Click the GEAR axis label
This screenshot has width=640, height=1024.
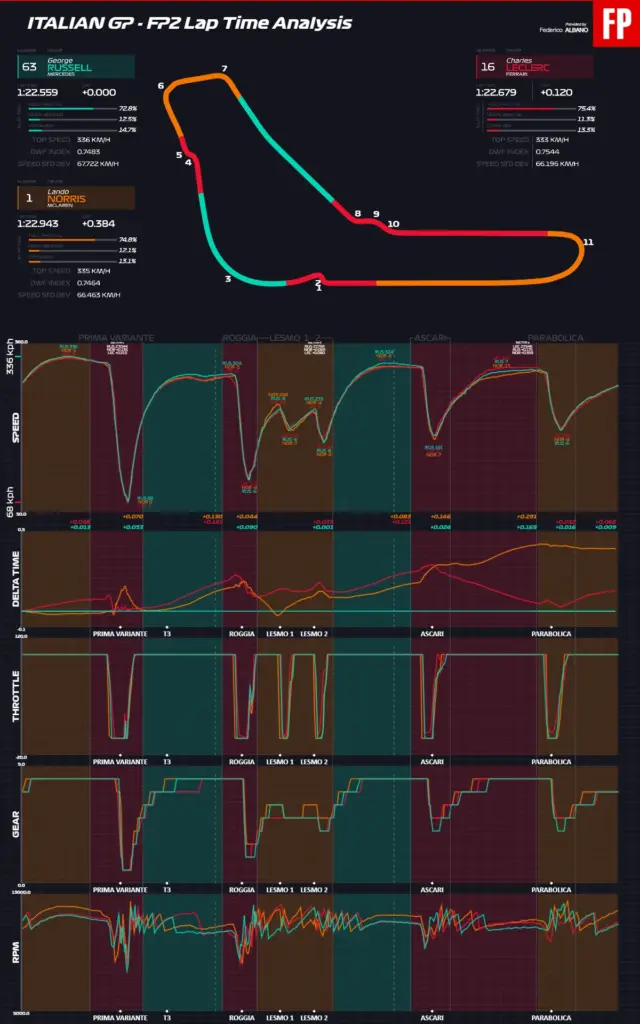[x=14, y=823]
